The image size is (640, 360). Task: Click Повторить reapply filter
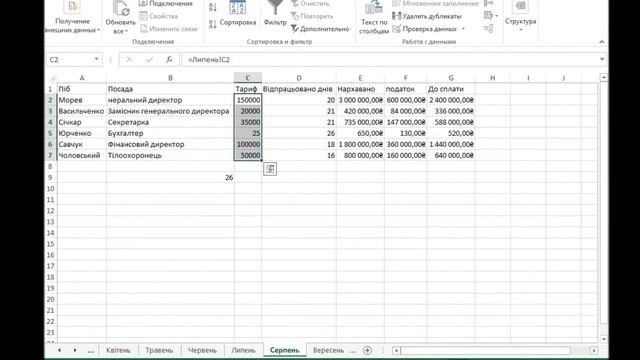tap(312, 16)
